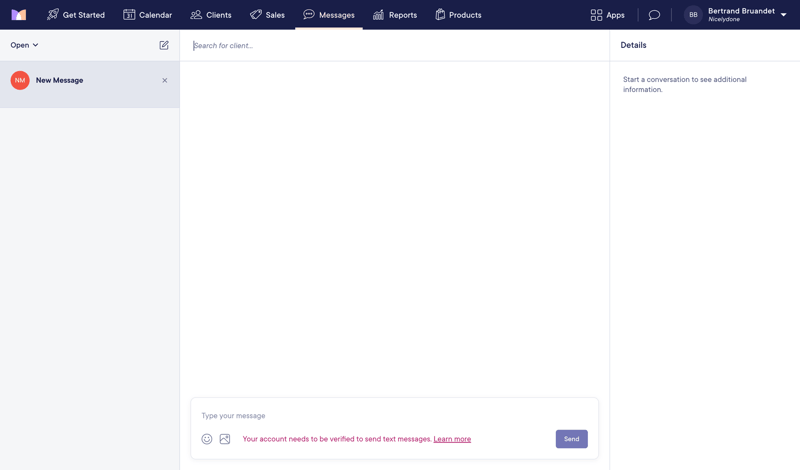This screenshot has height=470, width=800.
Task: Expand the Bertrand Bruandet account dropdown
Action: pos(784,15)
